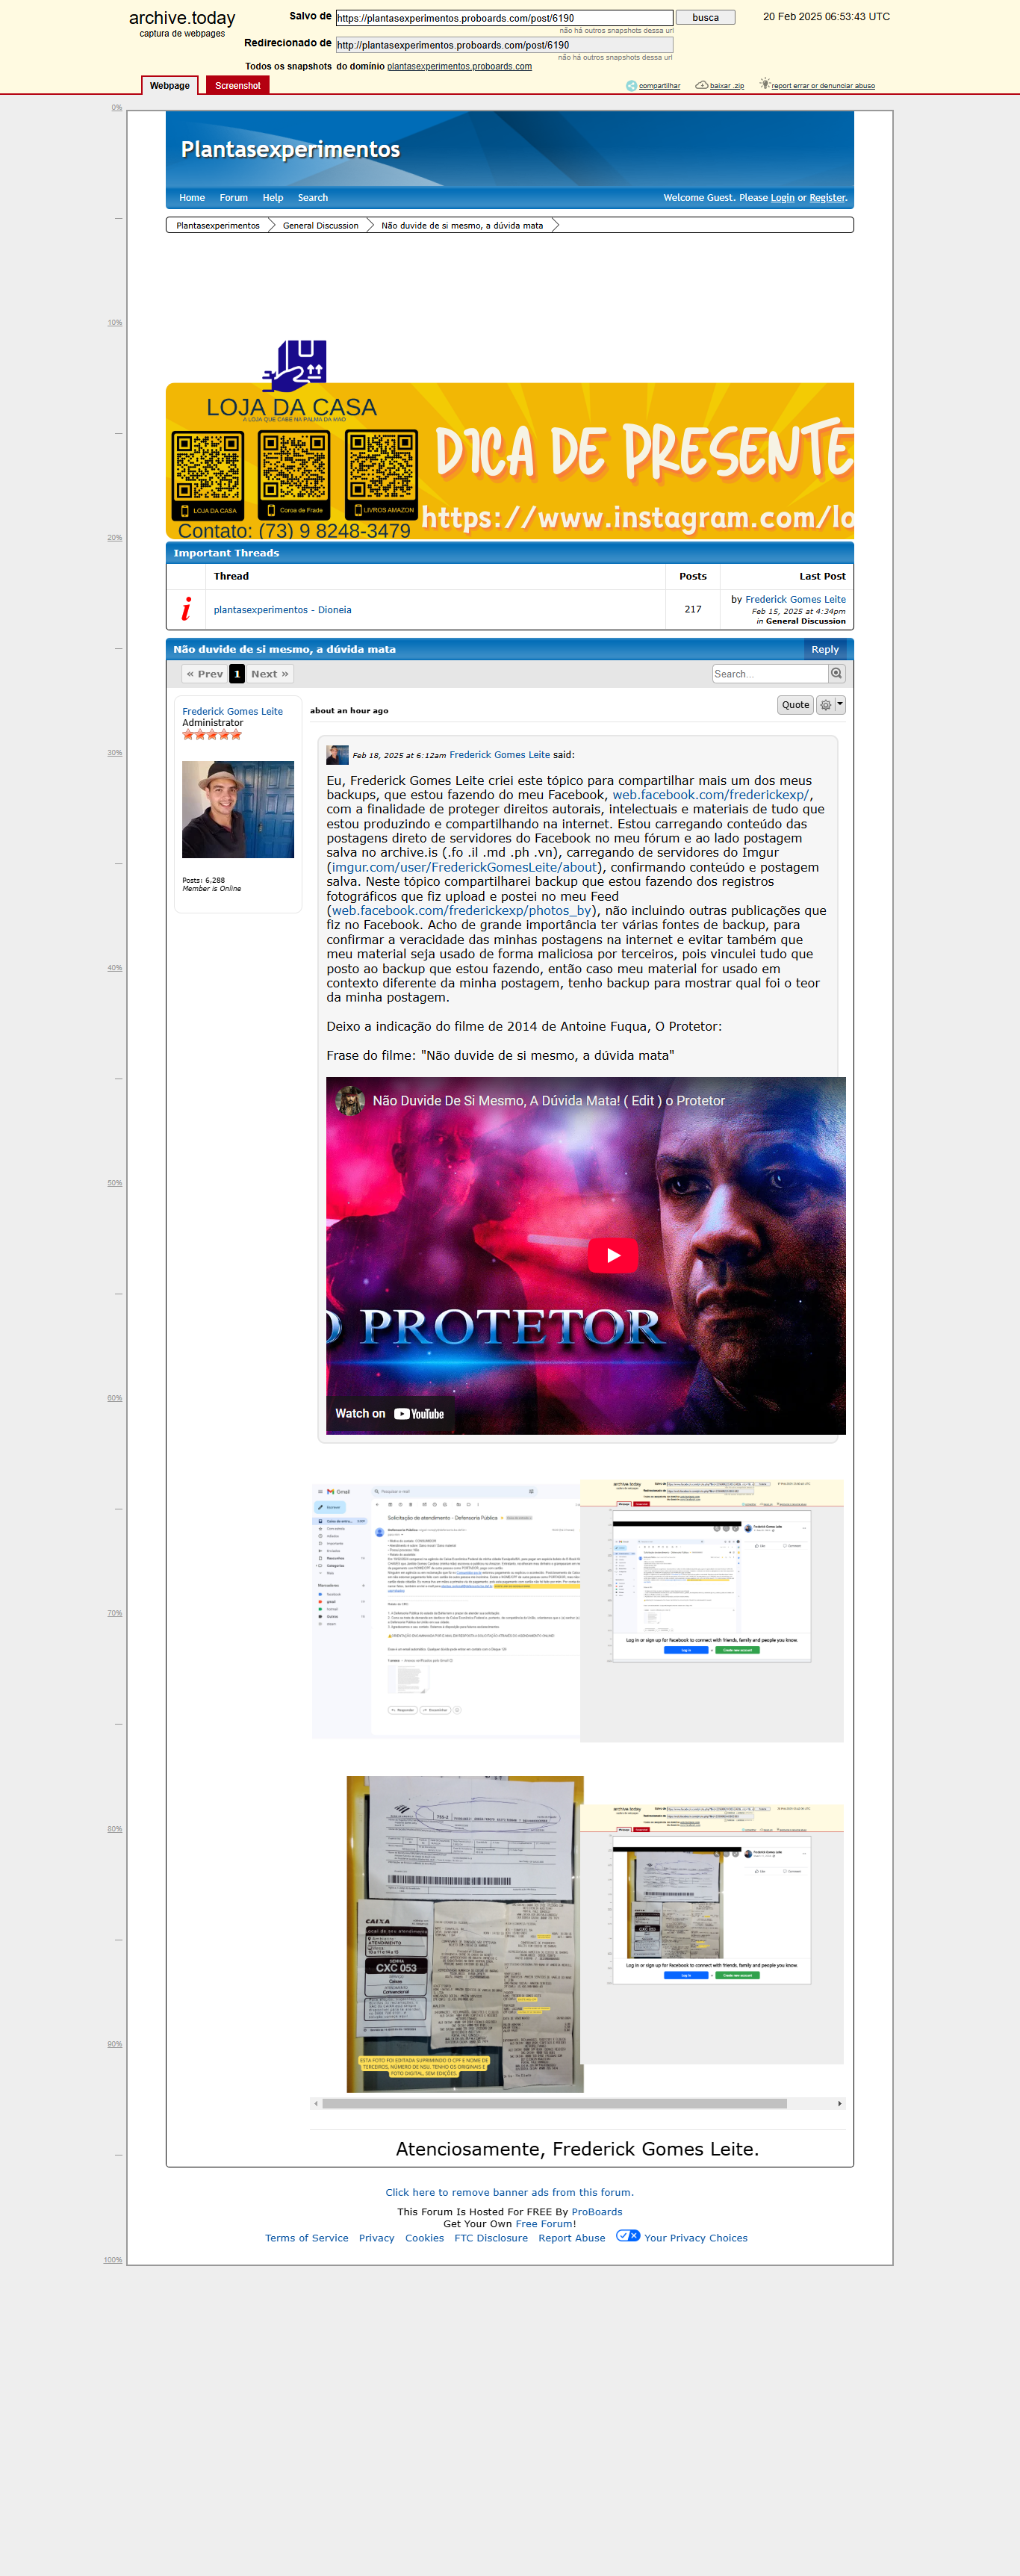The image size is (1020, 2576).
Task: Open the Gmail screenshot thumbnail
Action: pyautogui.click(x=446, y=1611)
